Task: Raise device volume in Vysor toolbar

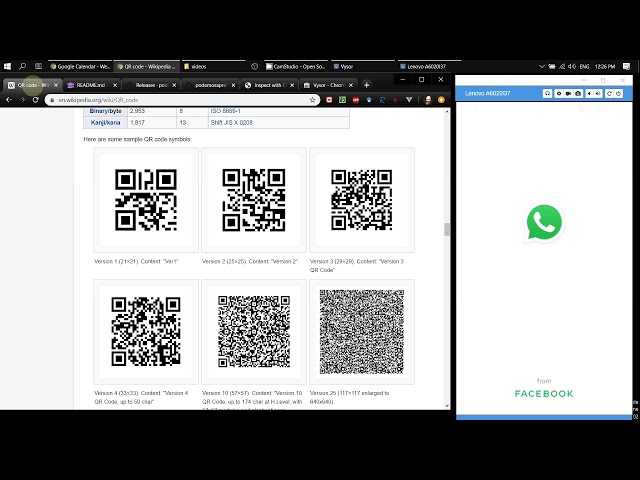Action: [x=598, y=93]
